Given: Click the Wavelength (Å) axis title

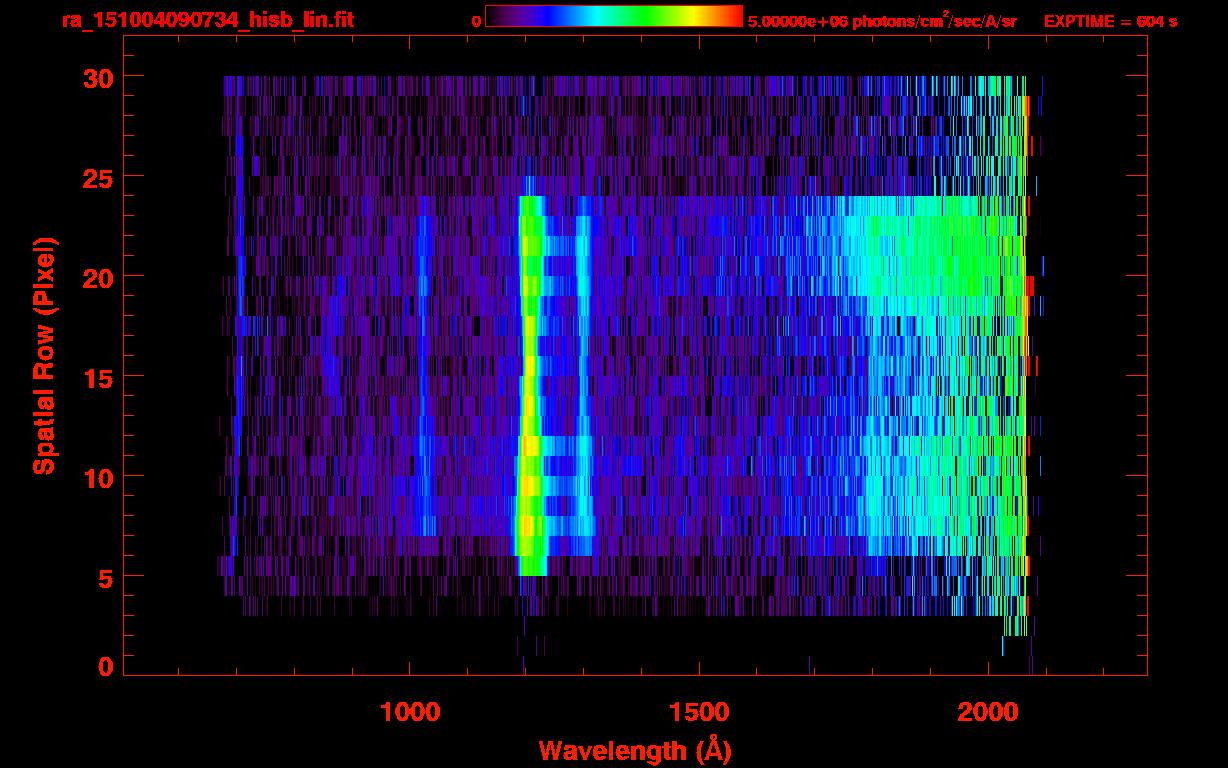Looking at the screenshot, I should click(635, 750).
